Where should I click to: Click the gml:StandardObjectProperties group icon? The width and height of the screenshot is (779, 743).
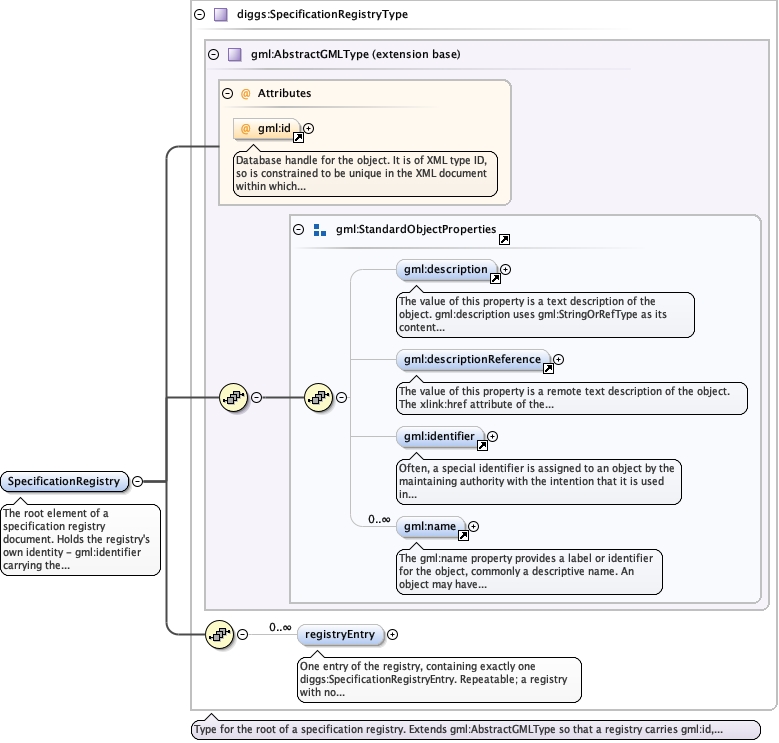(320, 230)
